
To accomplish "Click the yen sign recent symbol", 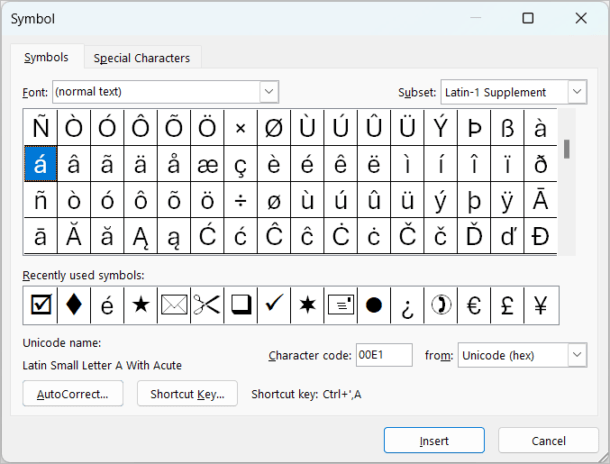I will pos(541,305).
